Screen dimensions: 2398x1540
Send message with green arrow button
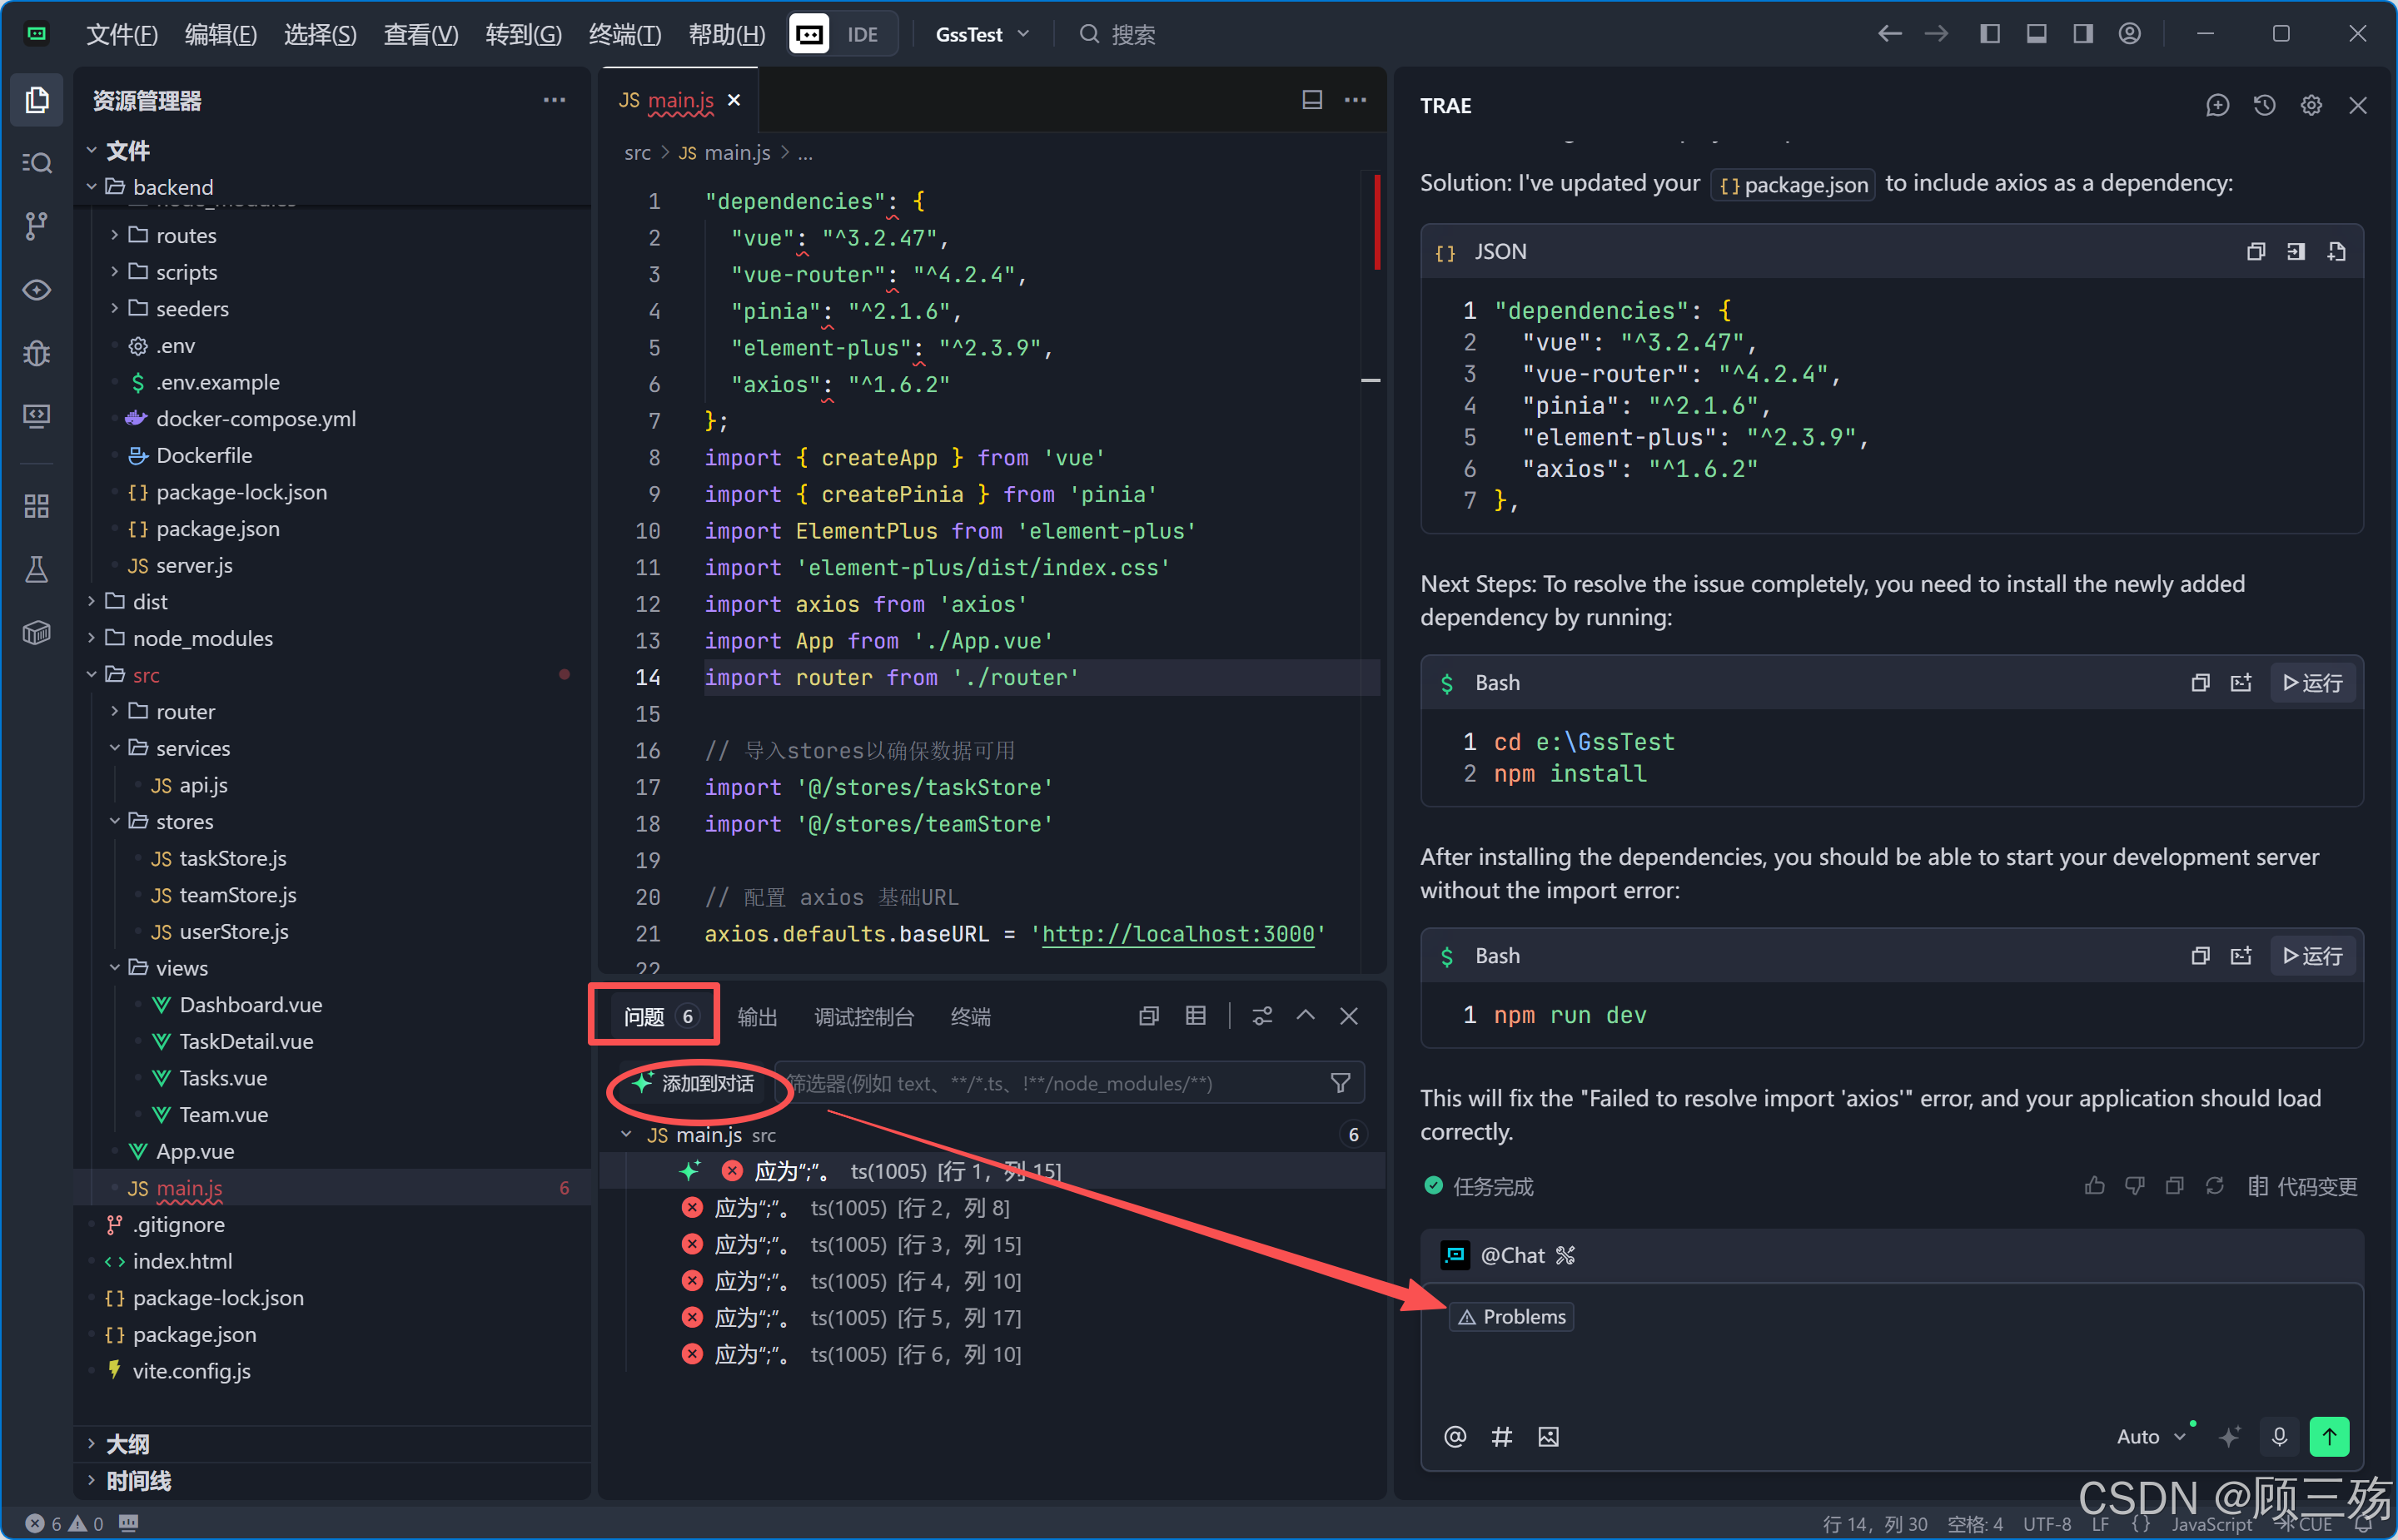[x=2329, y=1437]
